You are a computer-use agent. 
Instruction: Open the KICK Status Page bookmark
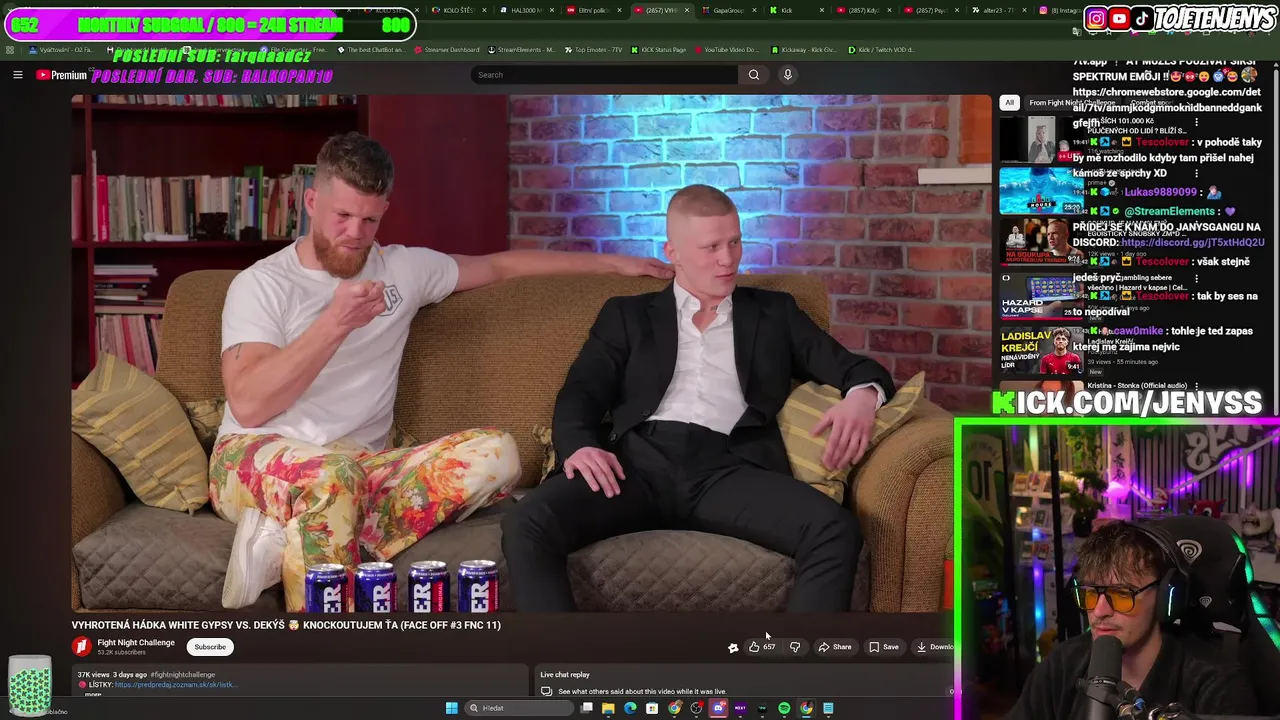click(661, 49)
